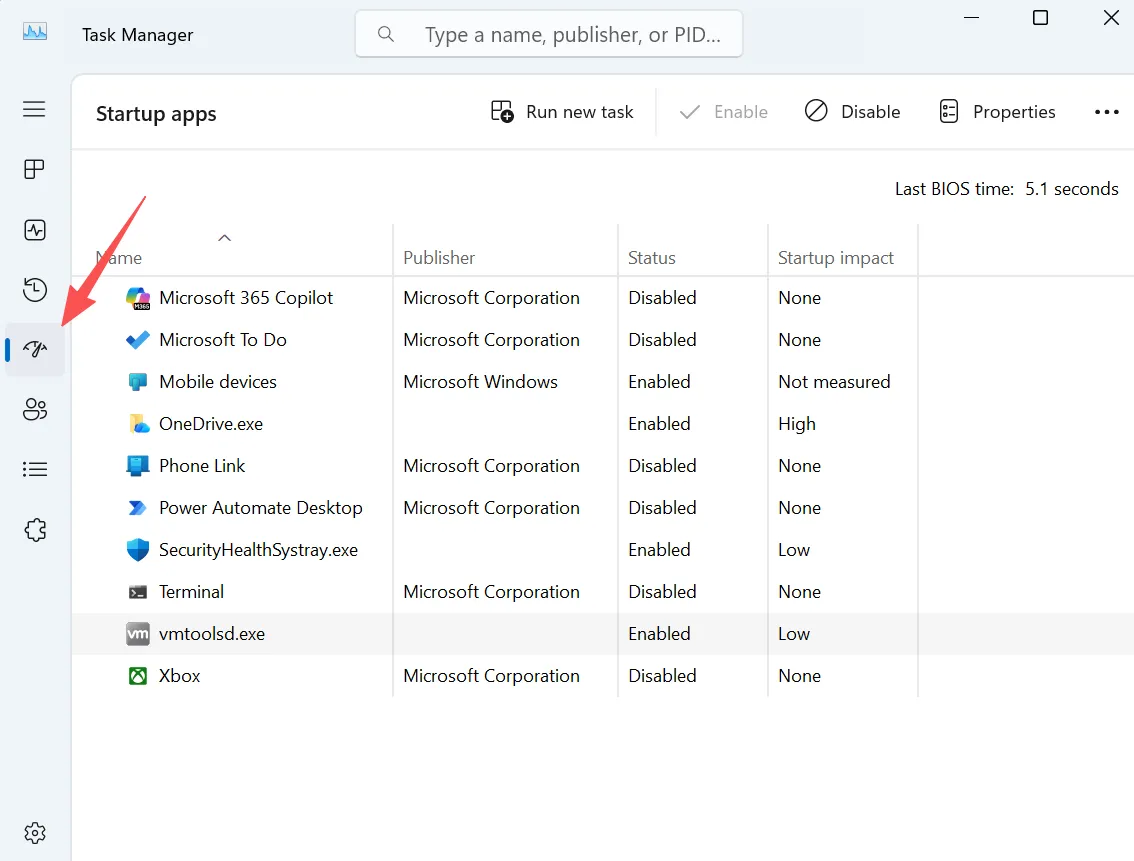The image size is (1134, 861).
Task: Open the Performance page icon
Action: [34, 230]
